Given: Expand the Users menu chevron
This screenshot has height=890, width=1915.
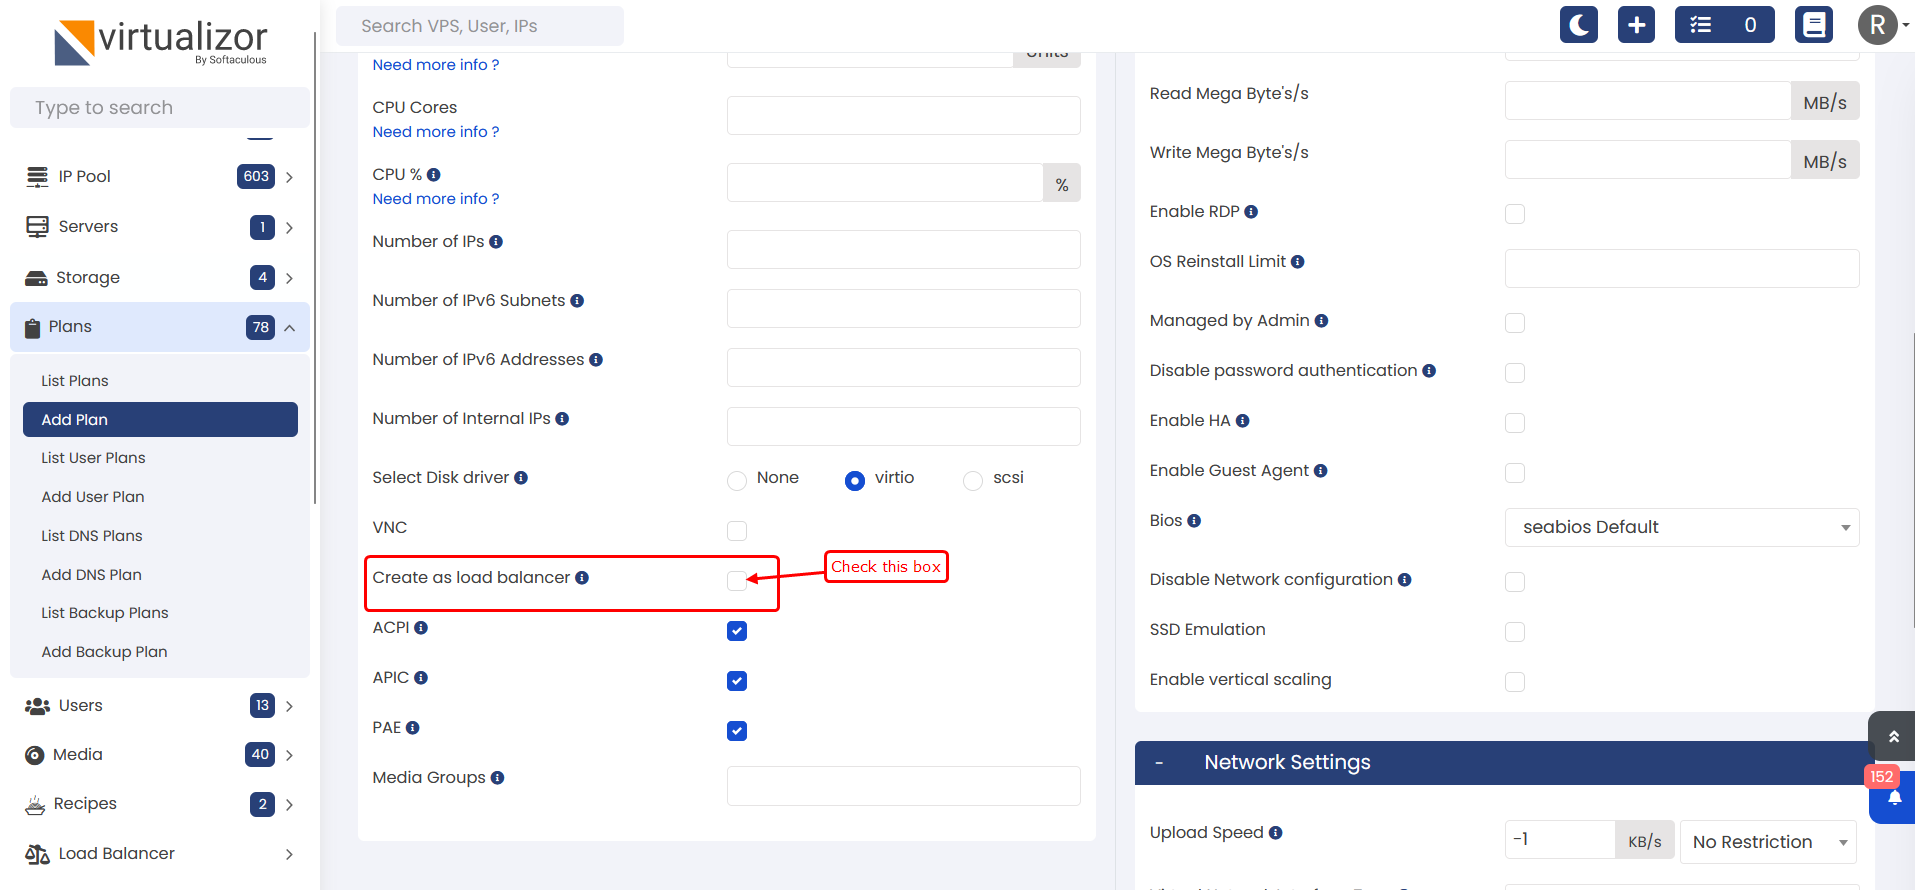Looking at the screenshot, I should pos(289,706).
